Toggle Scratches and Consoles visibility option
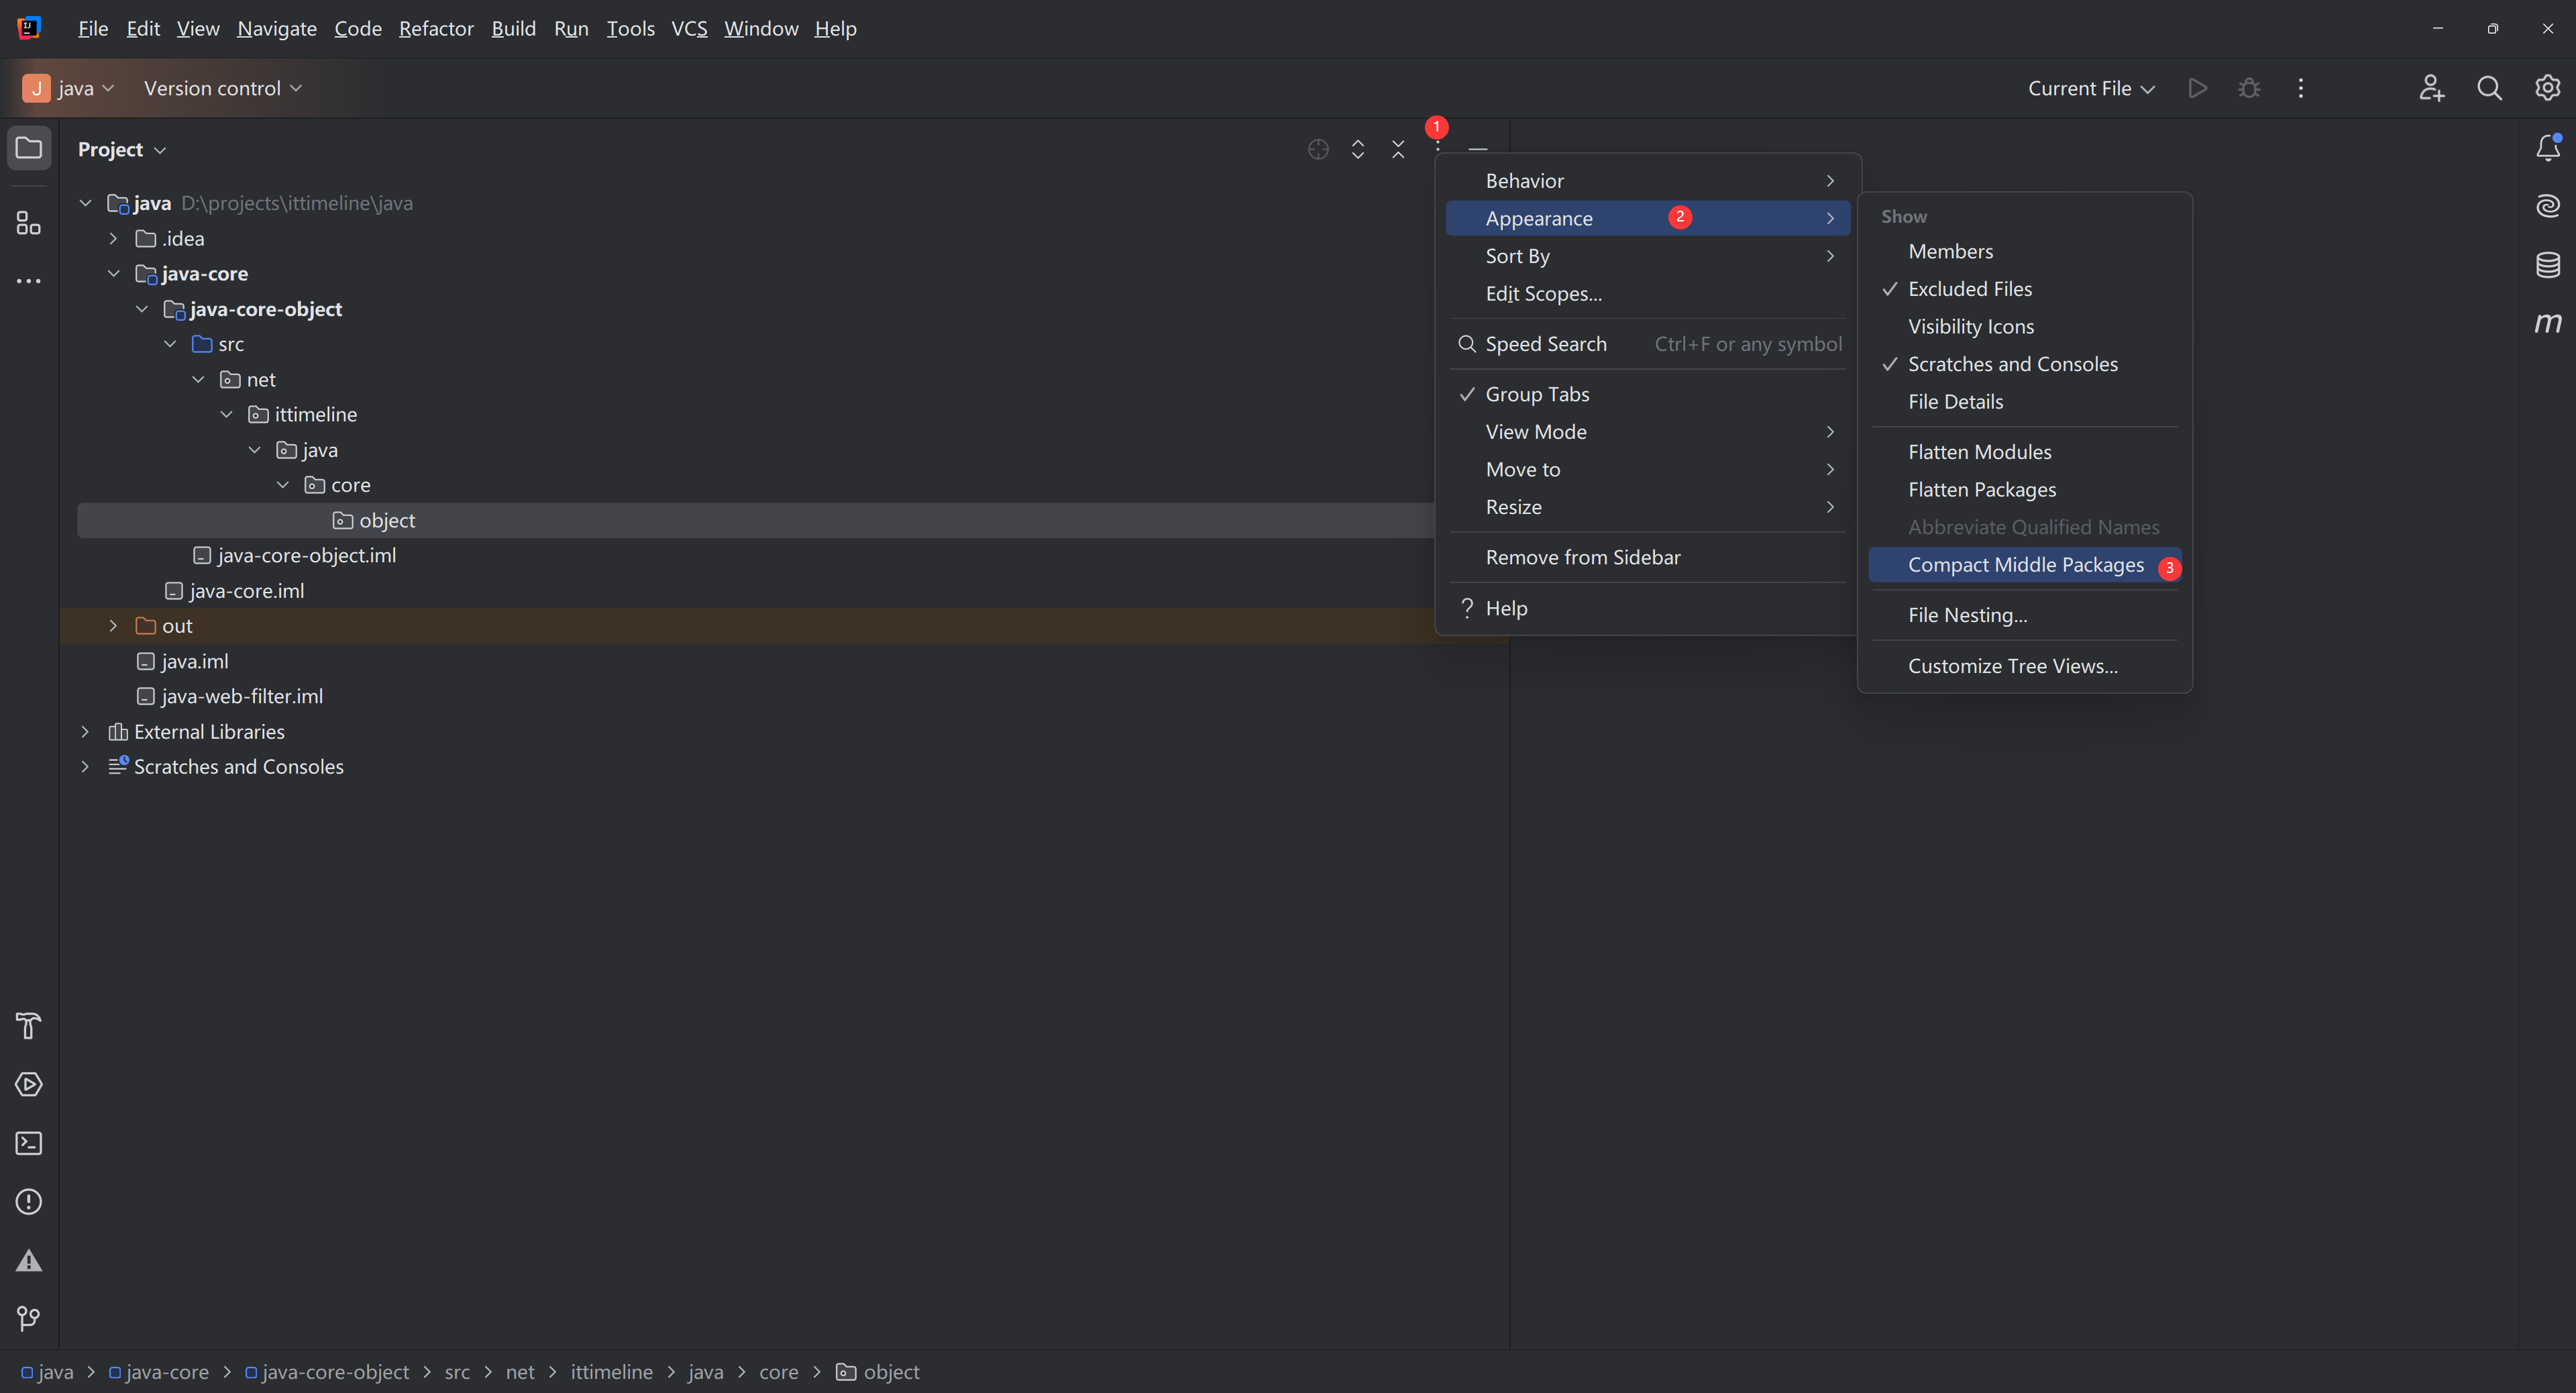Image resolution: width=2576 pixels, height=1393 pixels. 2012,364
